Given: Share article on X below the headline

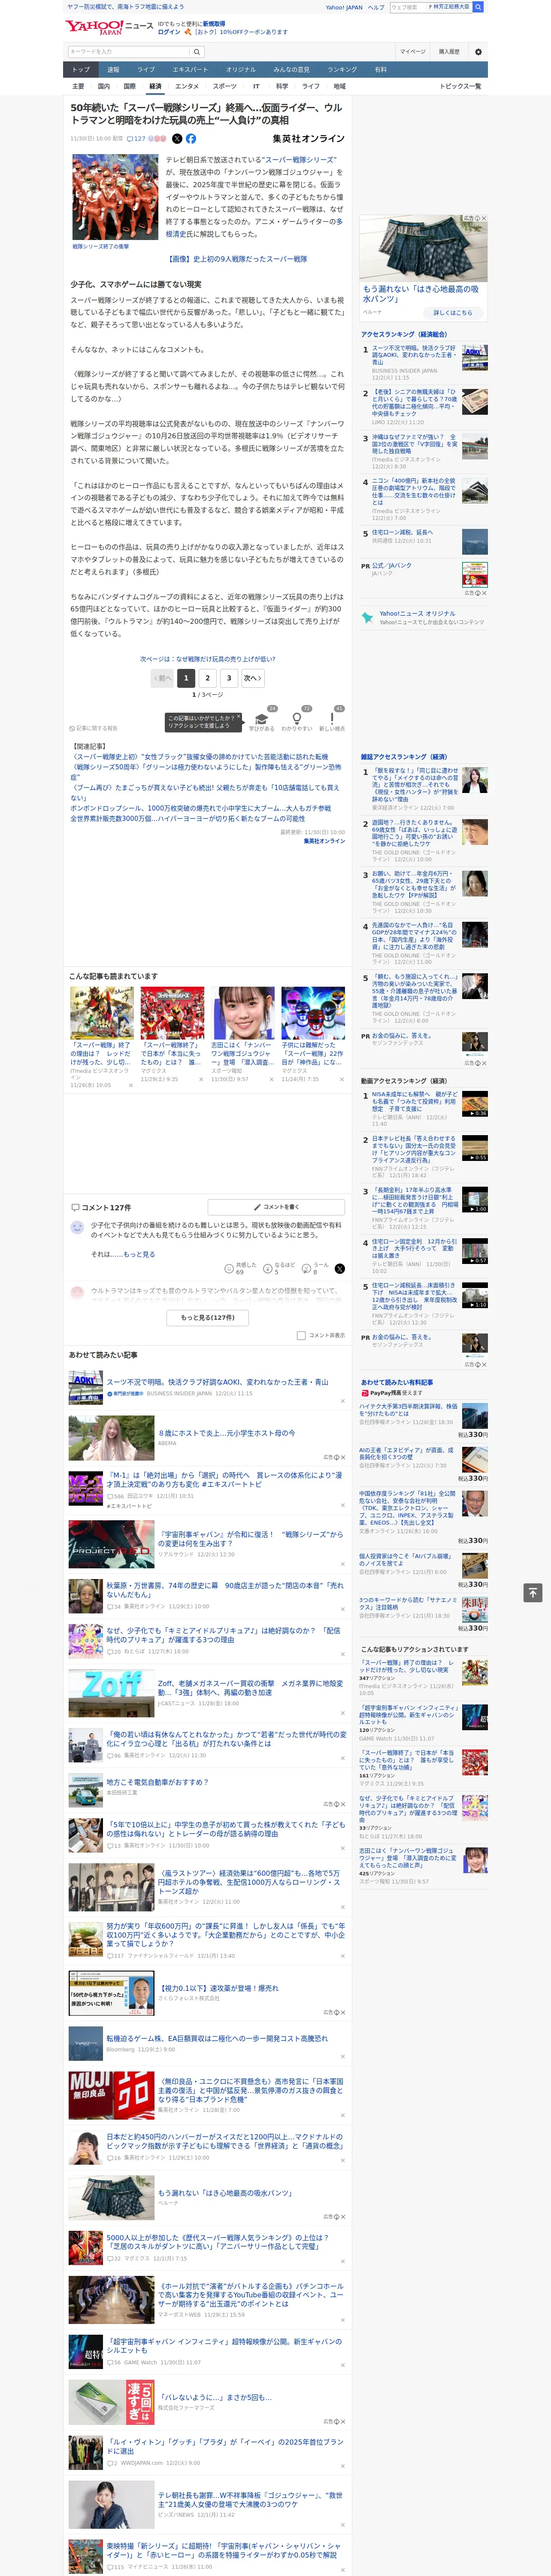Looking at the screenshot, I should pos(177,139).
